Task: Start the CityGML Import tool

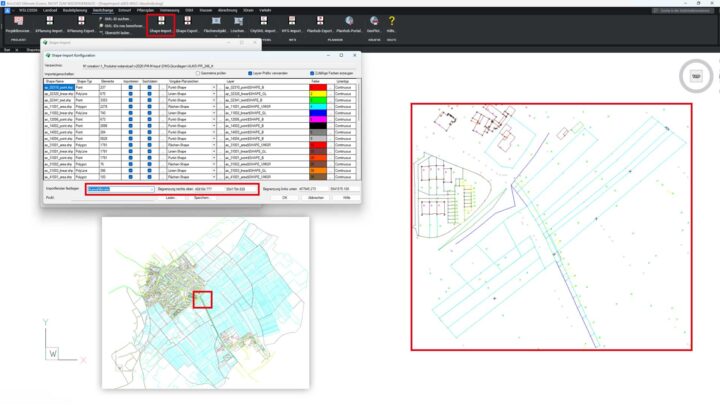Action: (x=263, y=24)
